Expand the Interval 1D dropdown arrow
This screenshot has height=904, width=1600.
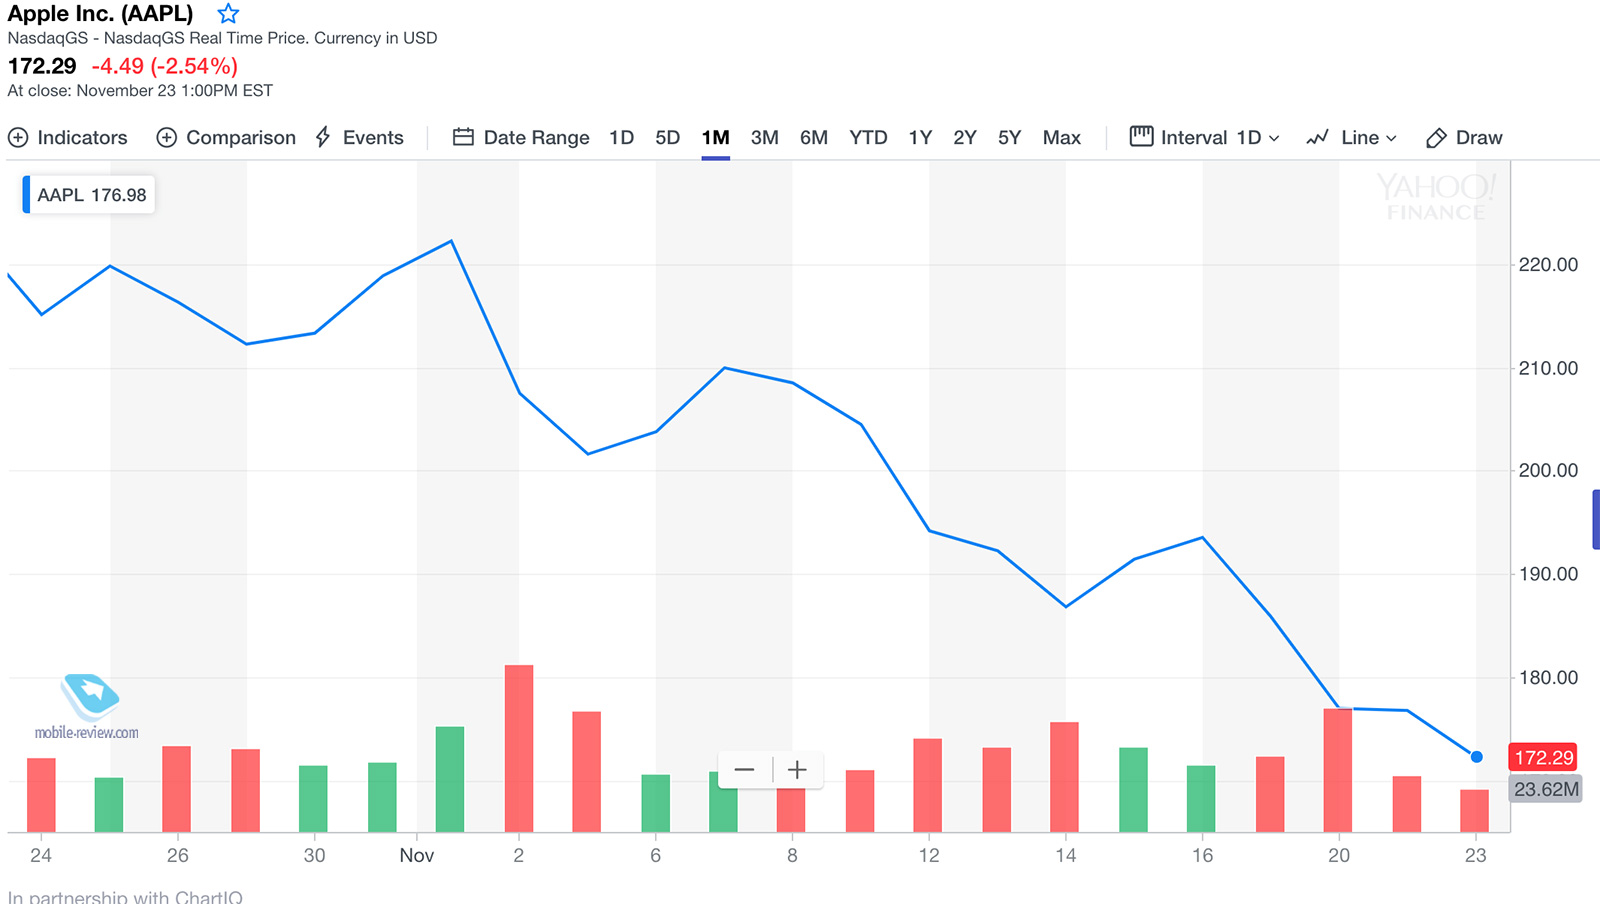click(x=1274, y=139)
